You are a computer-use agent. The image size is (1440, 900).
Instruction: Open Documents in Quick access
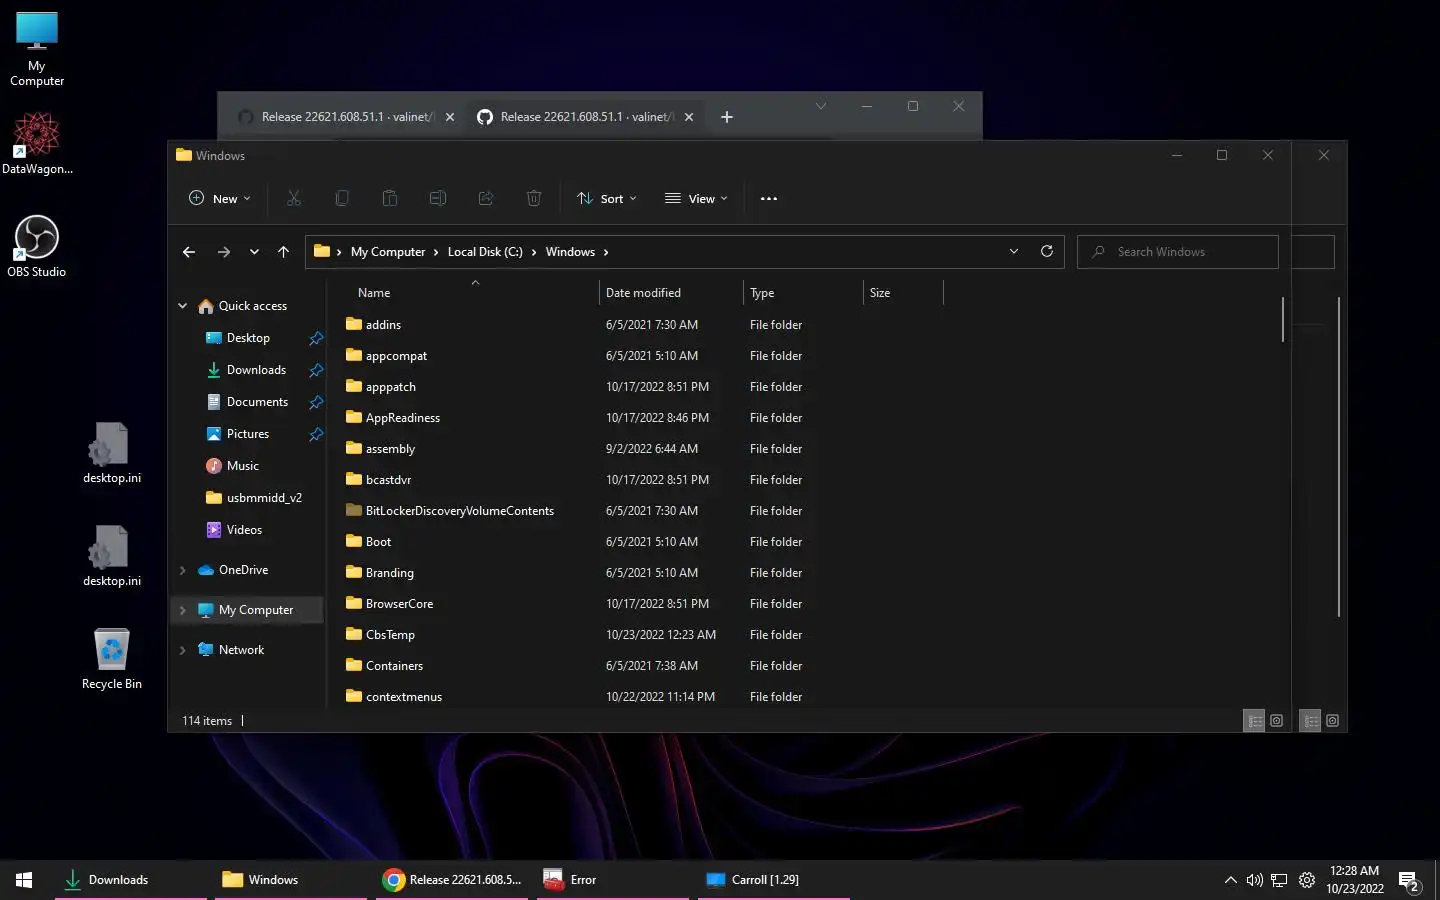pyautogui.click(x=257, y=402)
